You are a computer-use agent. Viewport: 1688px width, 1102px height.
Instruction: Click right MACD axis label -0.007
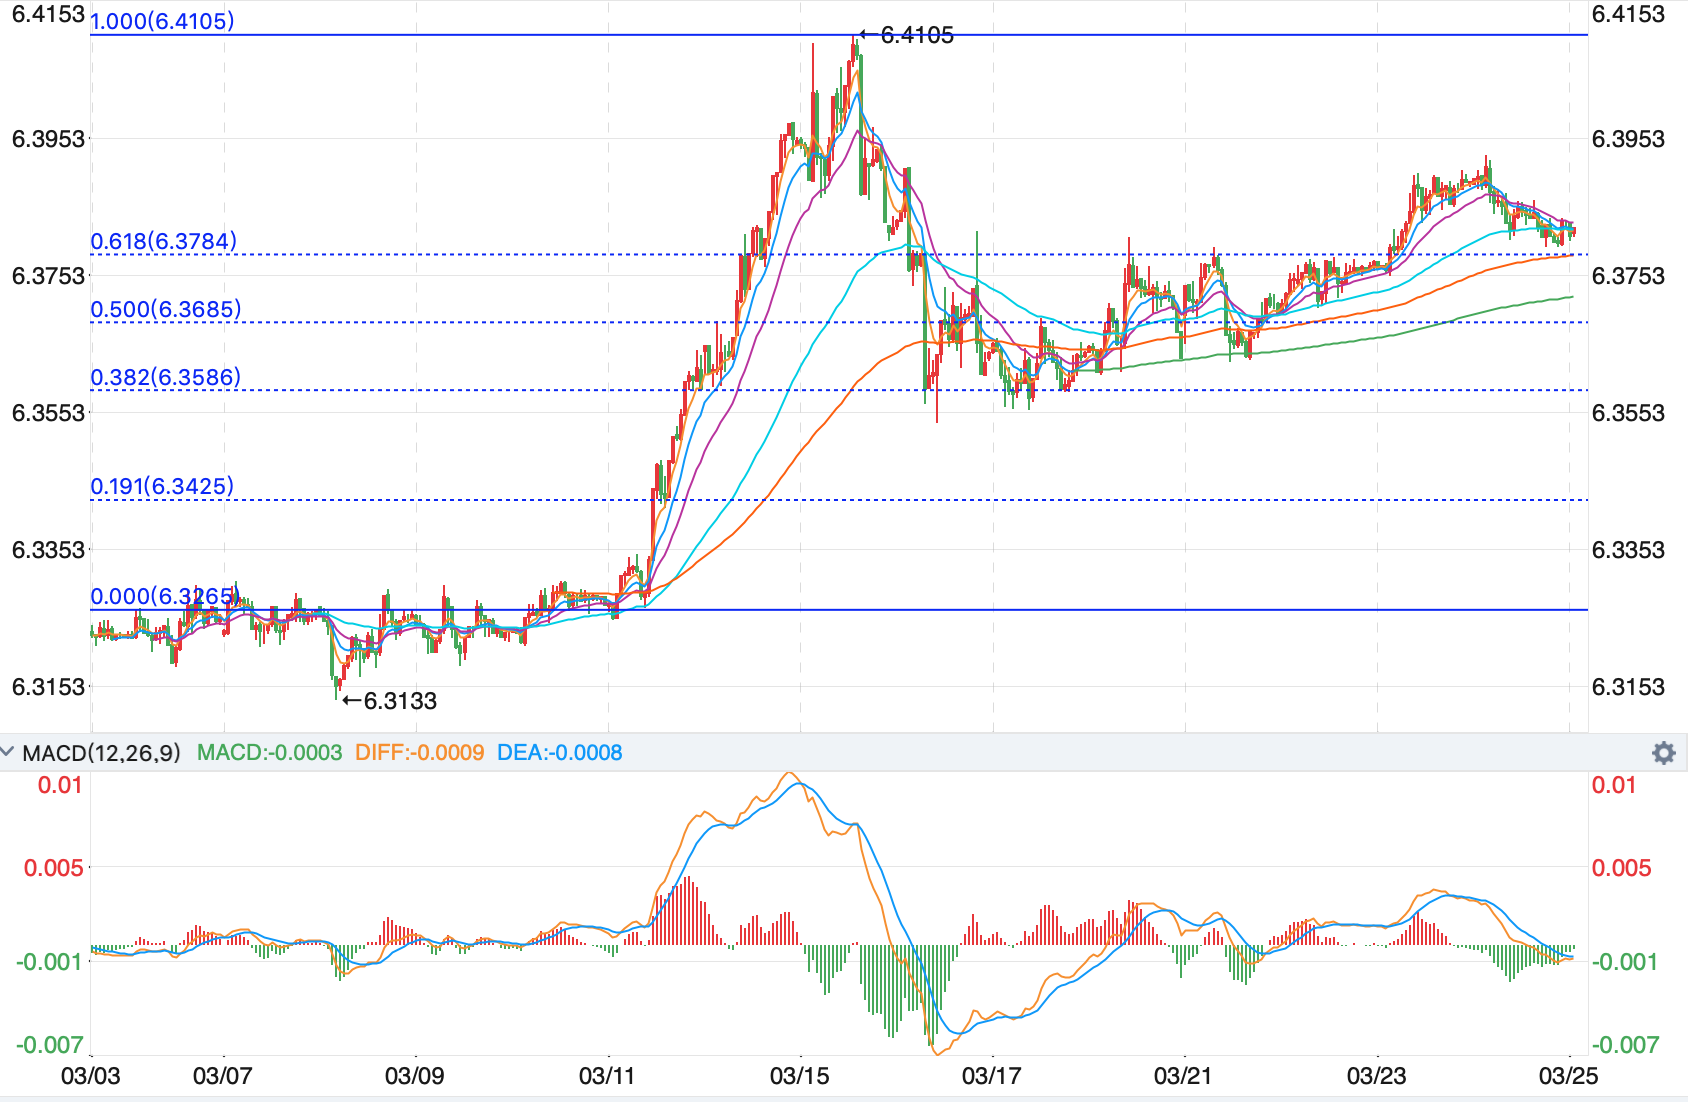click(1624, 1045)
